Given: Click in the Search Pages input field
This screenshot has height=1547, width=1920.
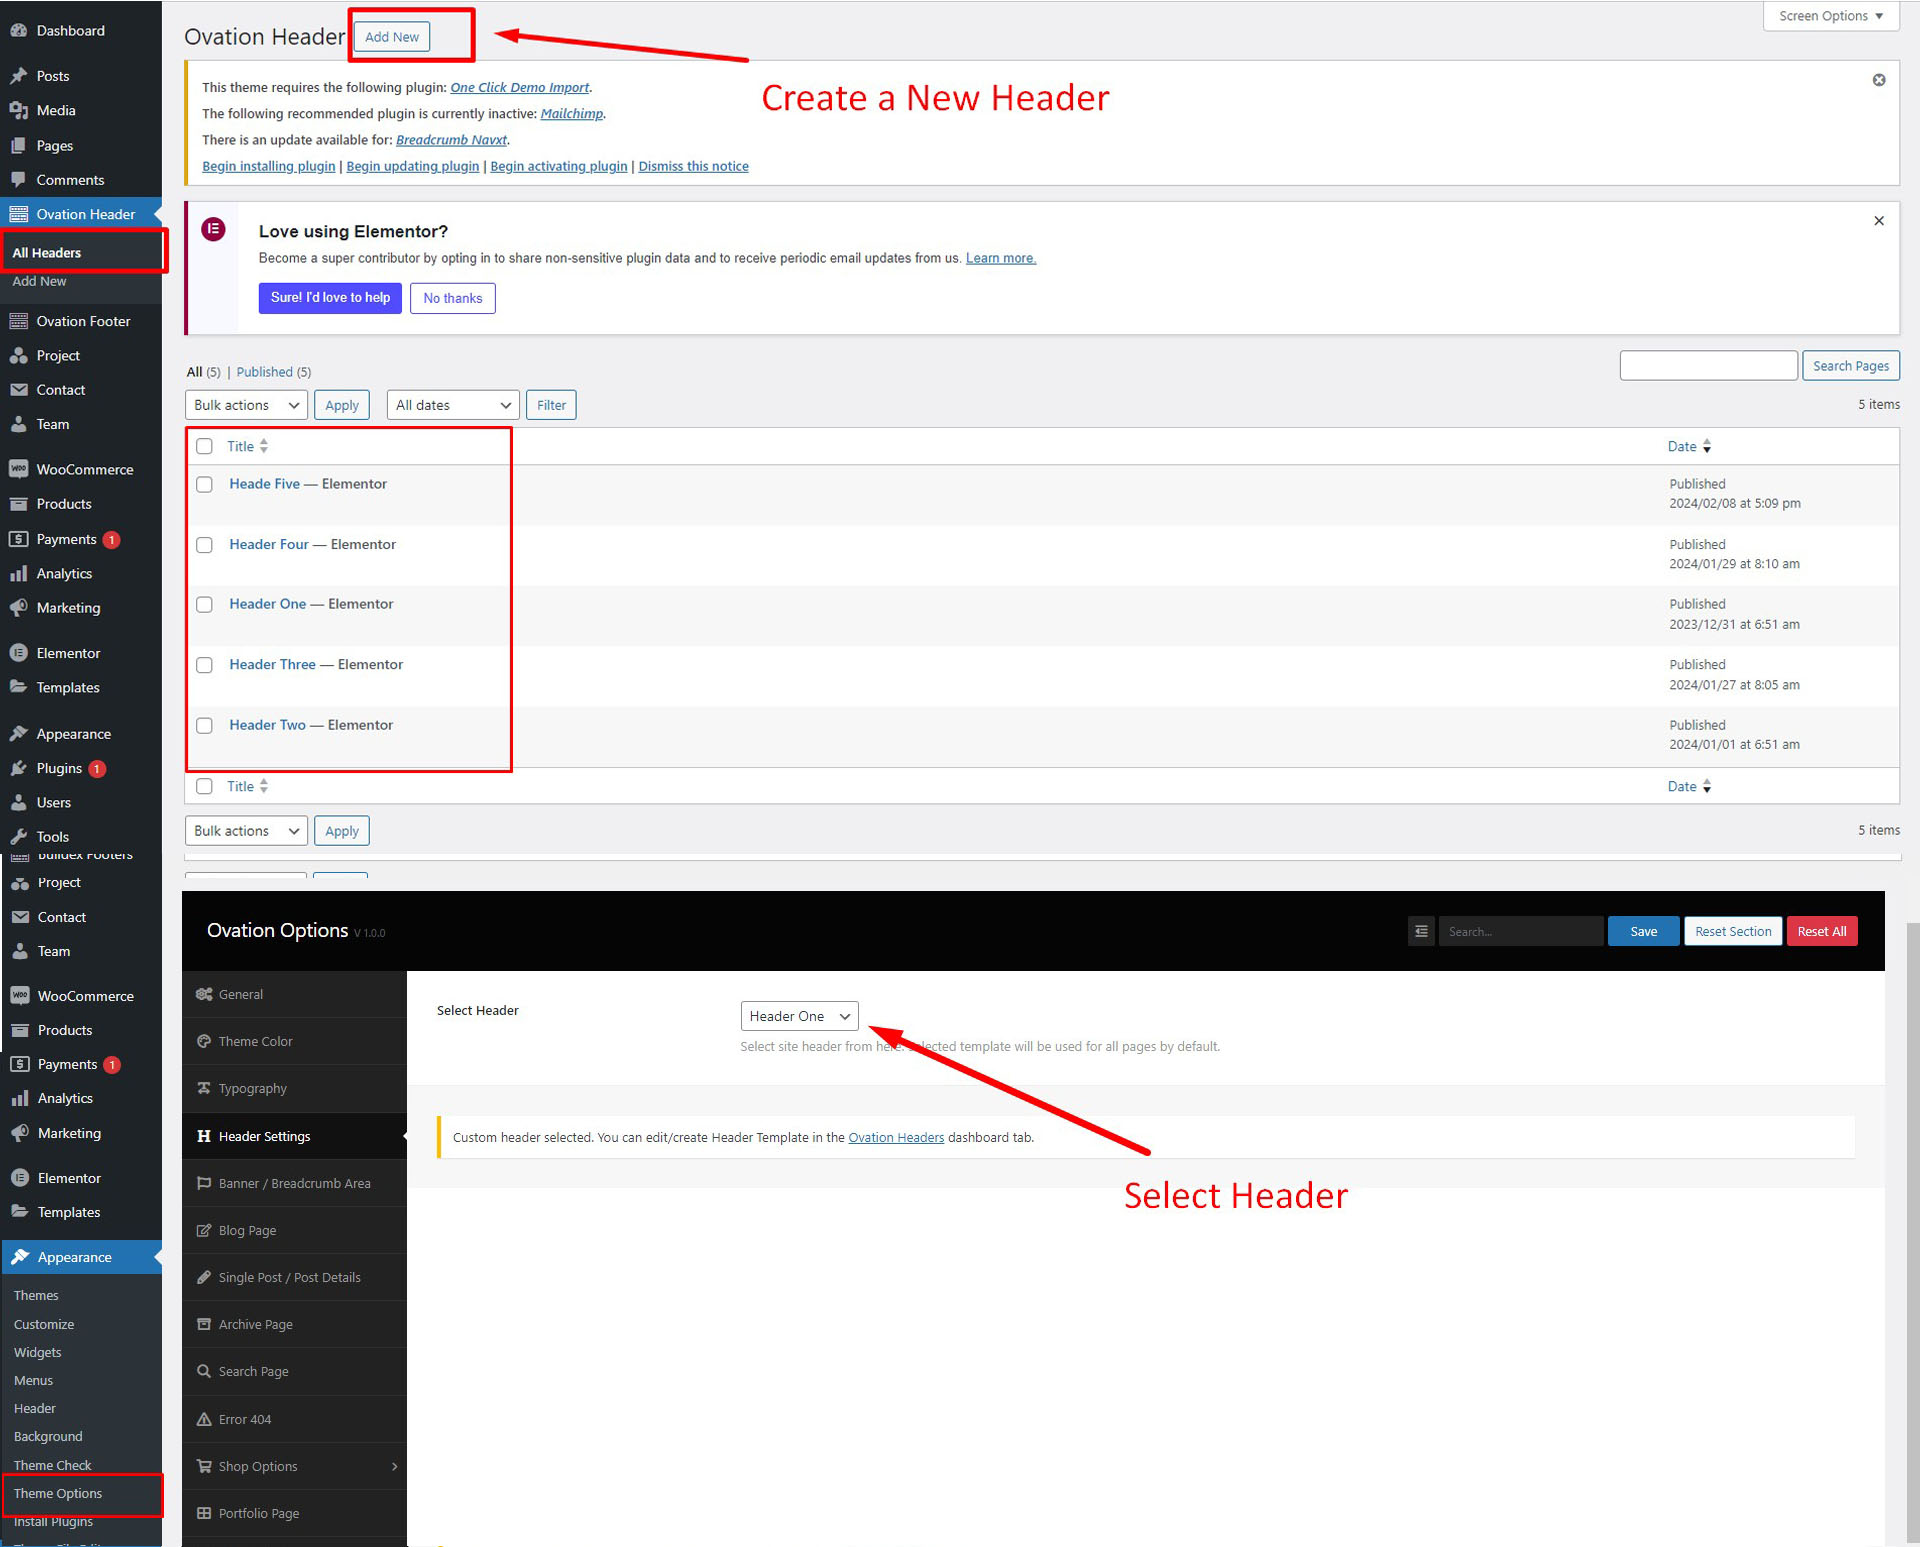Looking at the screenshot, I should [1708, 366].
